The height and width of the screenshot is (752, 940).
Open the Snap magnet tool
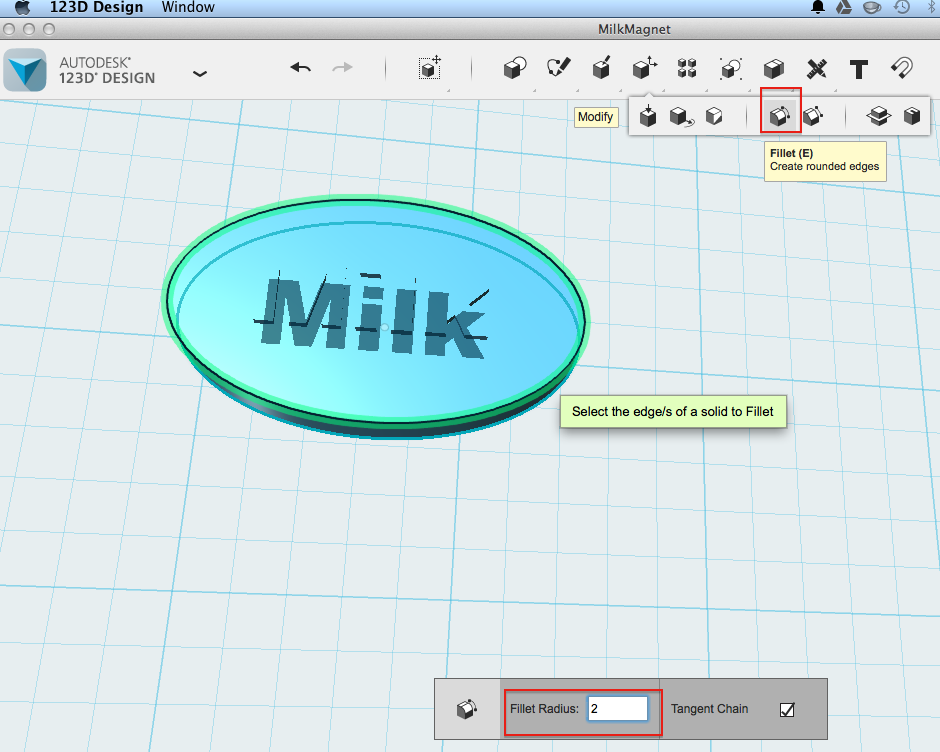click(902, 68)
